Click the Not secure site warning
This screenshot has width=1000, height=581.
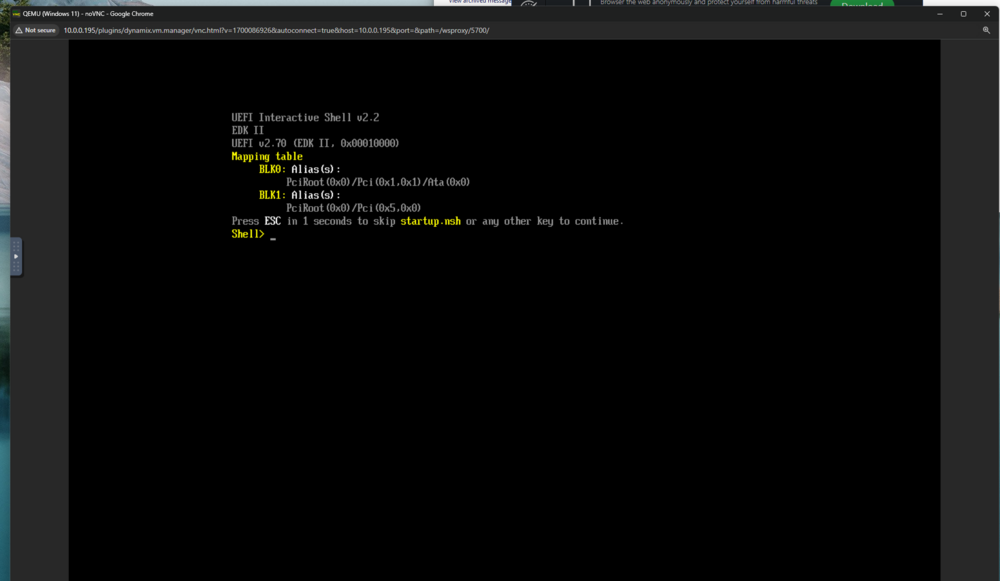click(36, 30)
